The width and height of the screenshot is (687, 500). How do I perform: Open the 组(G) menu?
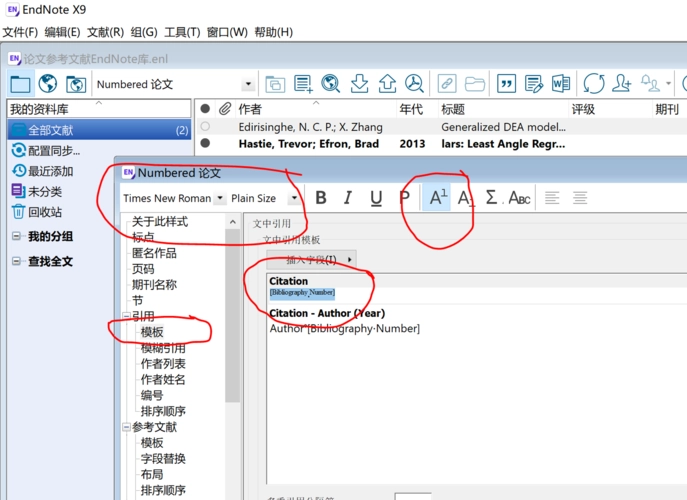pos(144,32)
